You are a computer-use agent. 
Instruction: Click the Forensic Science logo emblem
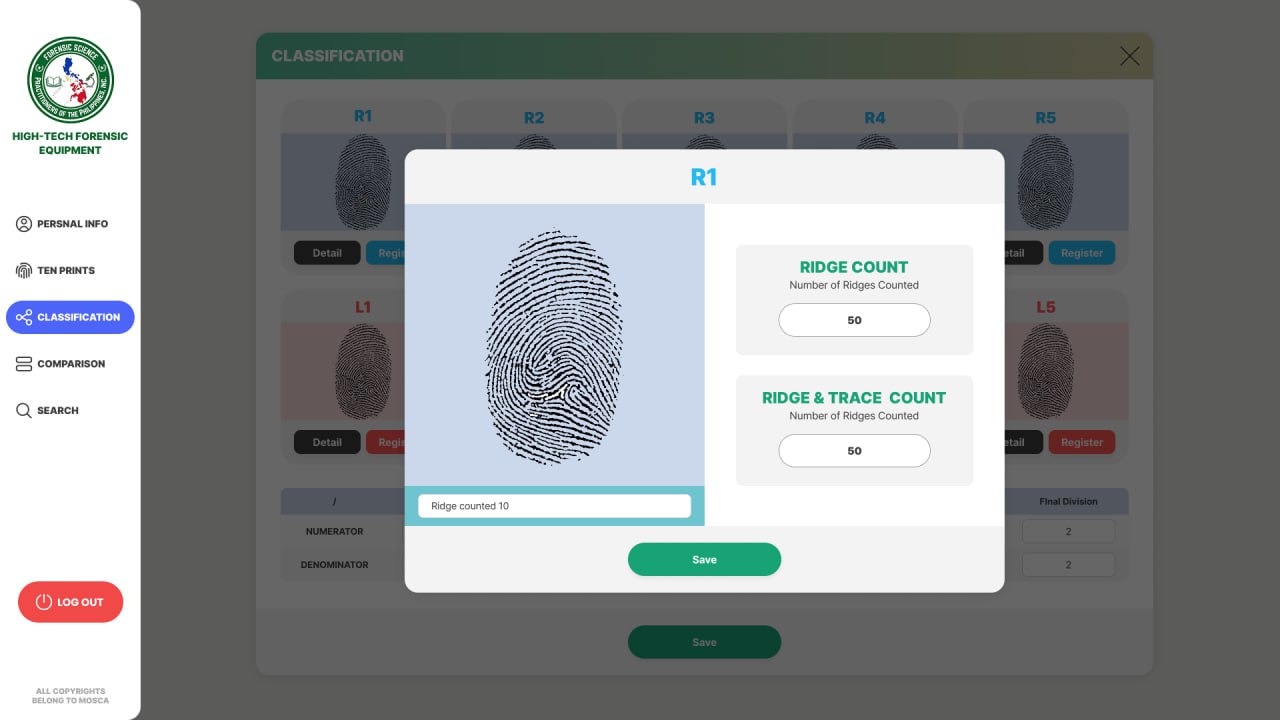(70, 81)
